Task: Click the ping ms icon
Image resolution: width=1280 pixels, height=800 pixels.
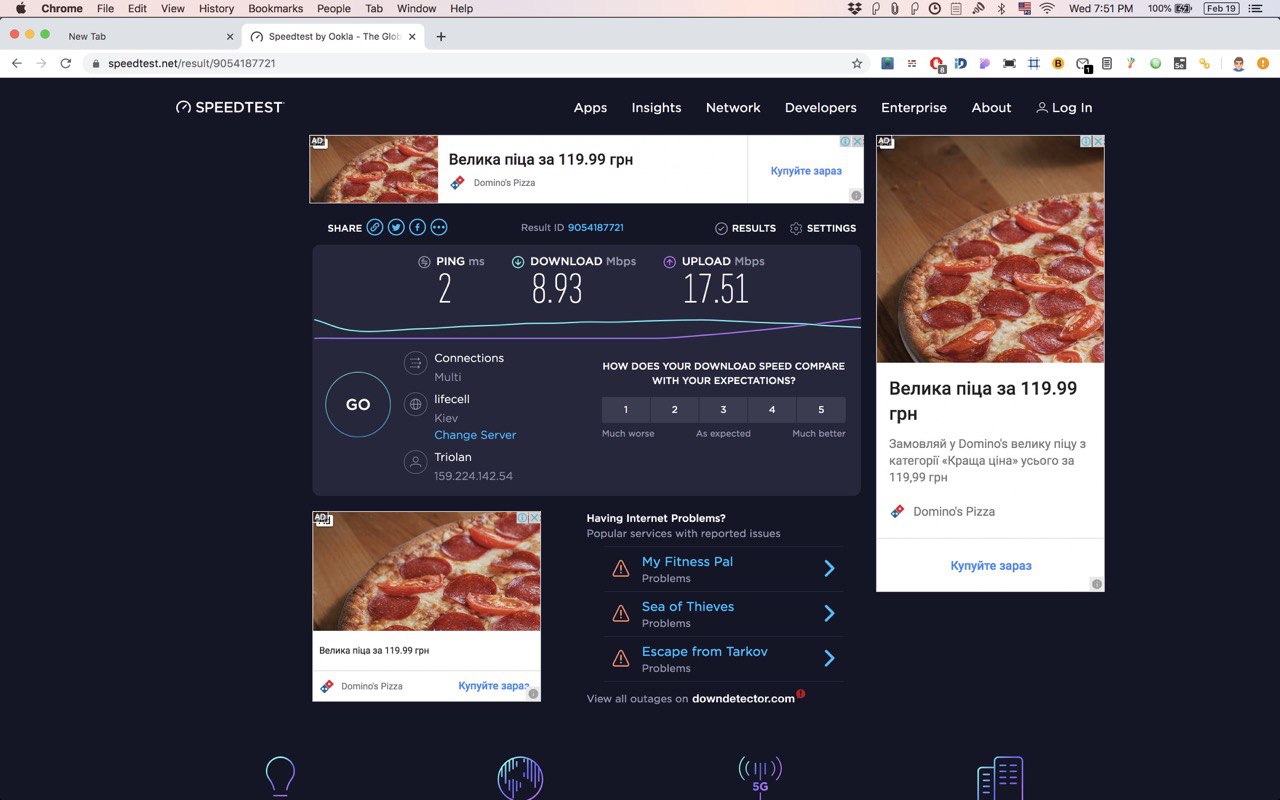Action: tap(424, 262)
